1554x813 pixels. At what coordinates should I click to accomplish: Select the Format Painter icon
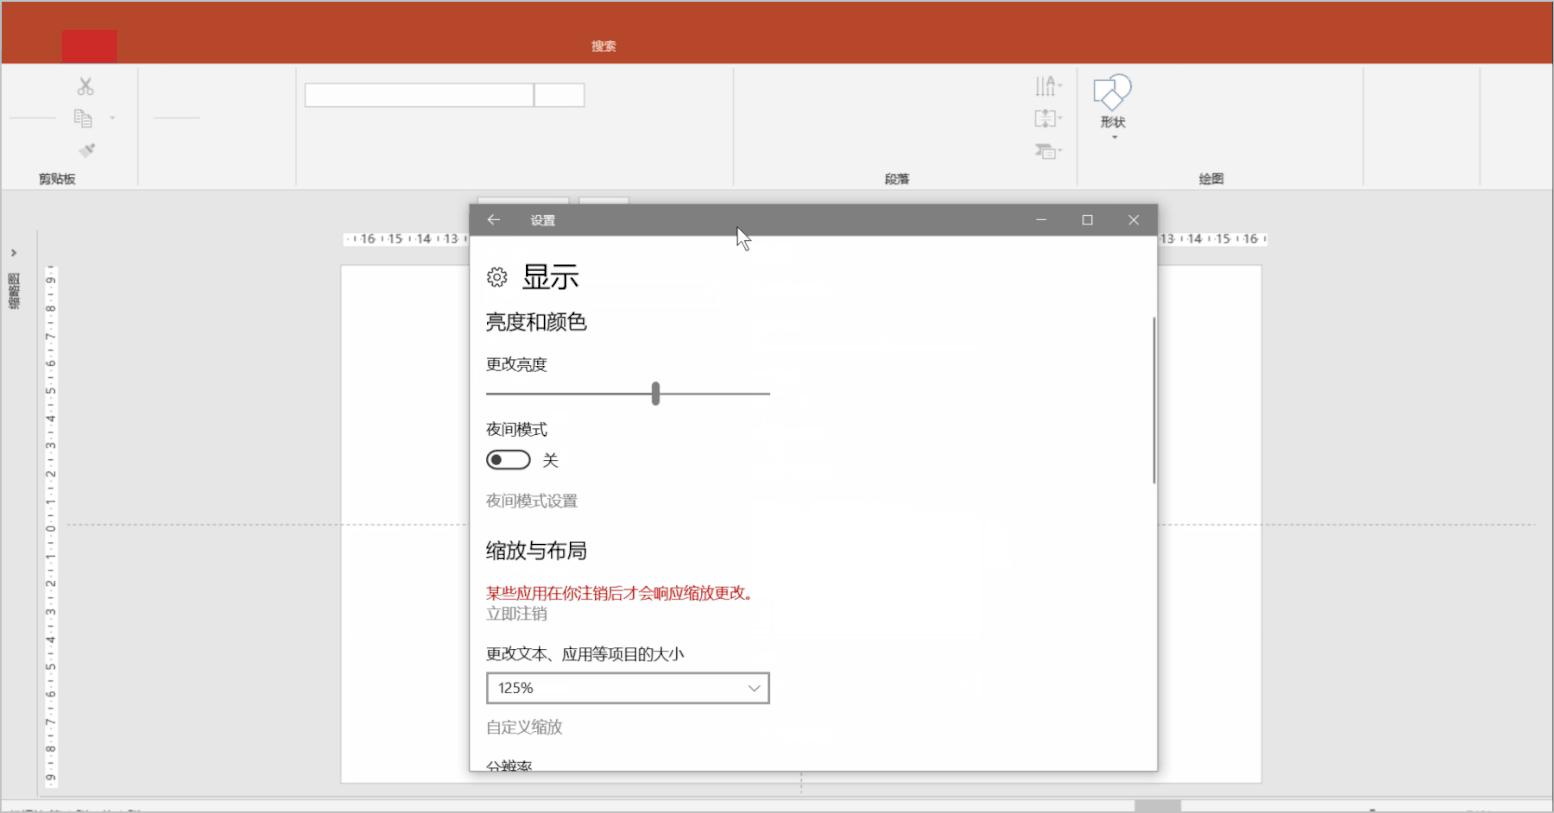click(87, 150)
